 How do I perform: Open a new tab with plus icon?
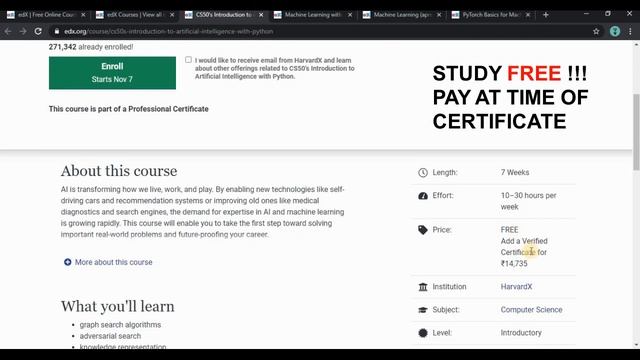click(546, 15)
